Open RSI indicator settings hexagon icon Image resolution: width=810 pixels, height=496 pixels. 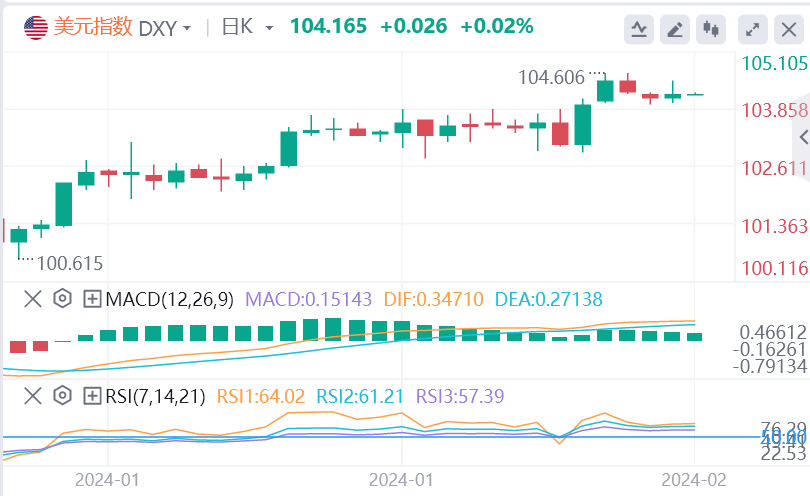(x=63, y=396)
